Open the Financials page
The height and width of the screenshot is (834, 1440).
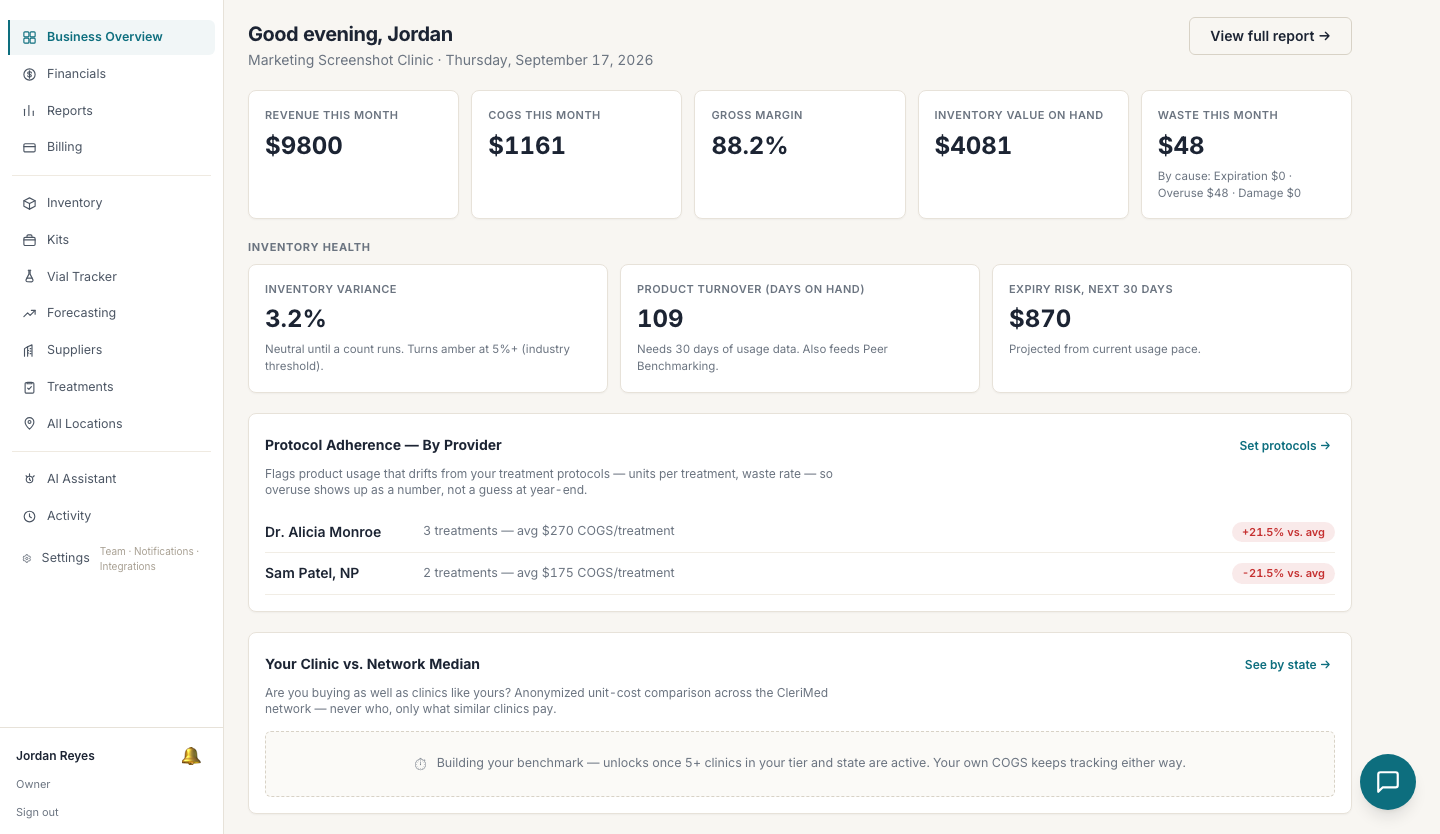tap(111, 74)
